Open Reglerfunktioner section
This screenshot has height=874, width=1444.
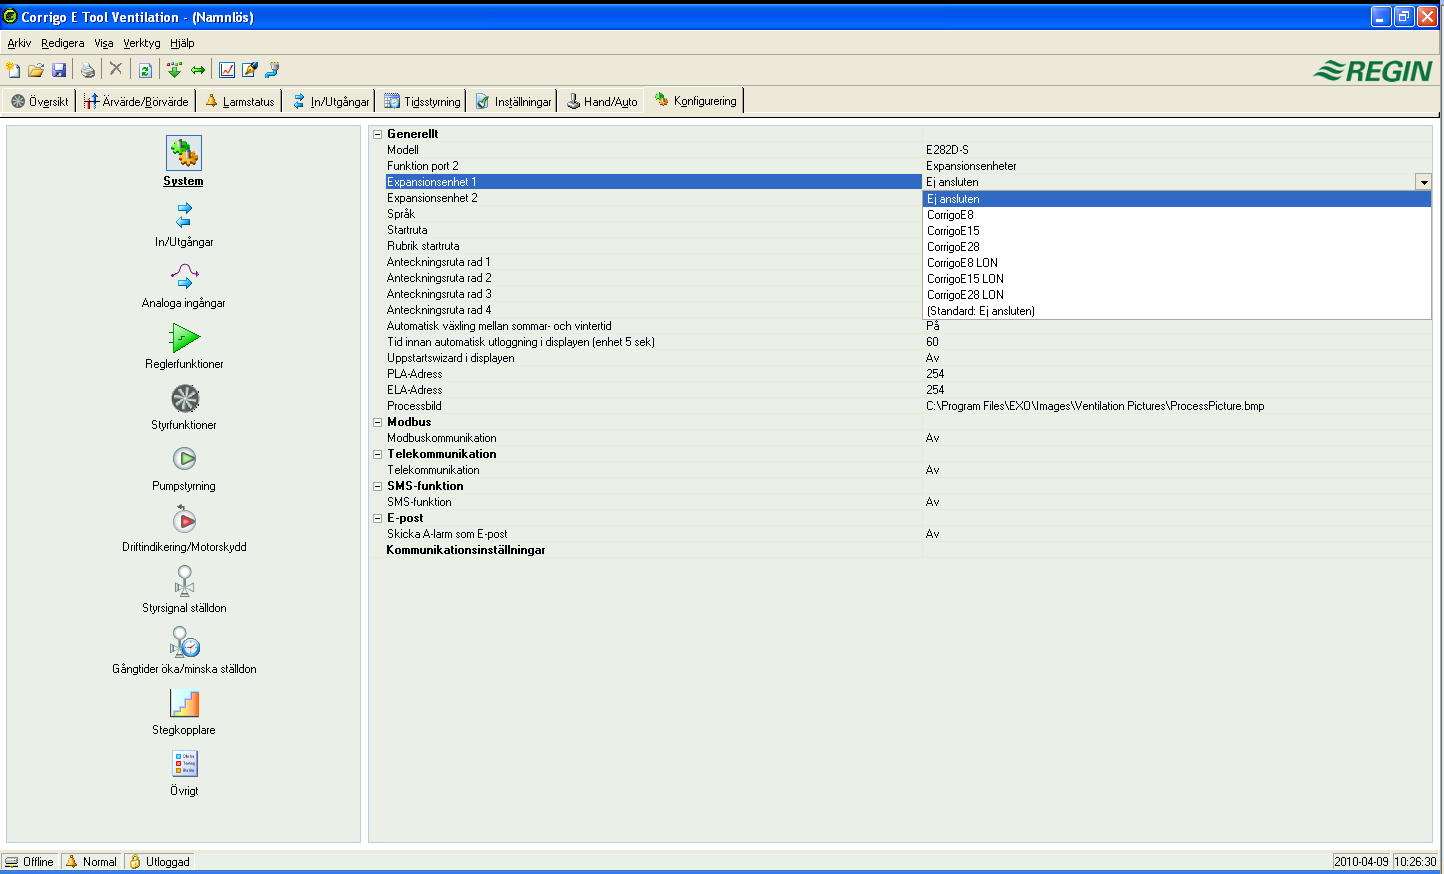[x=184, y=346]
